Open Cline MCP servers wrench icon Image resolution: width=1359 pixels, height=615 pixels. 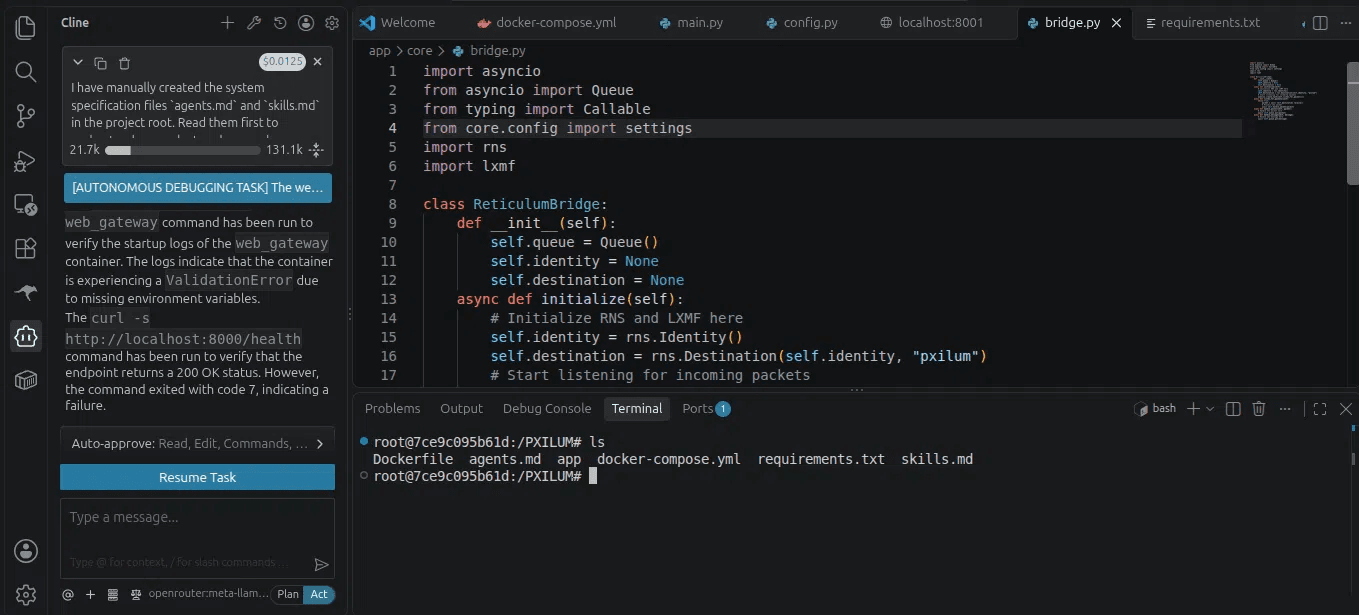click(254, 23)
